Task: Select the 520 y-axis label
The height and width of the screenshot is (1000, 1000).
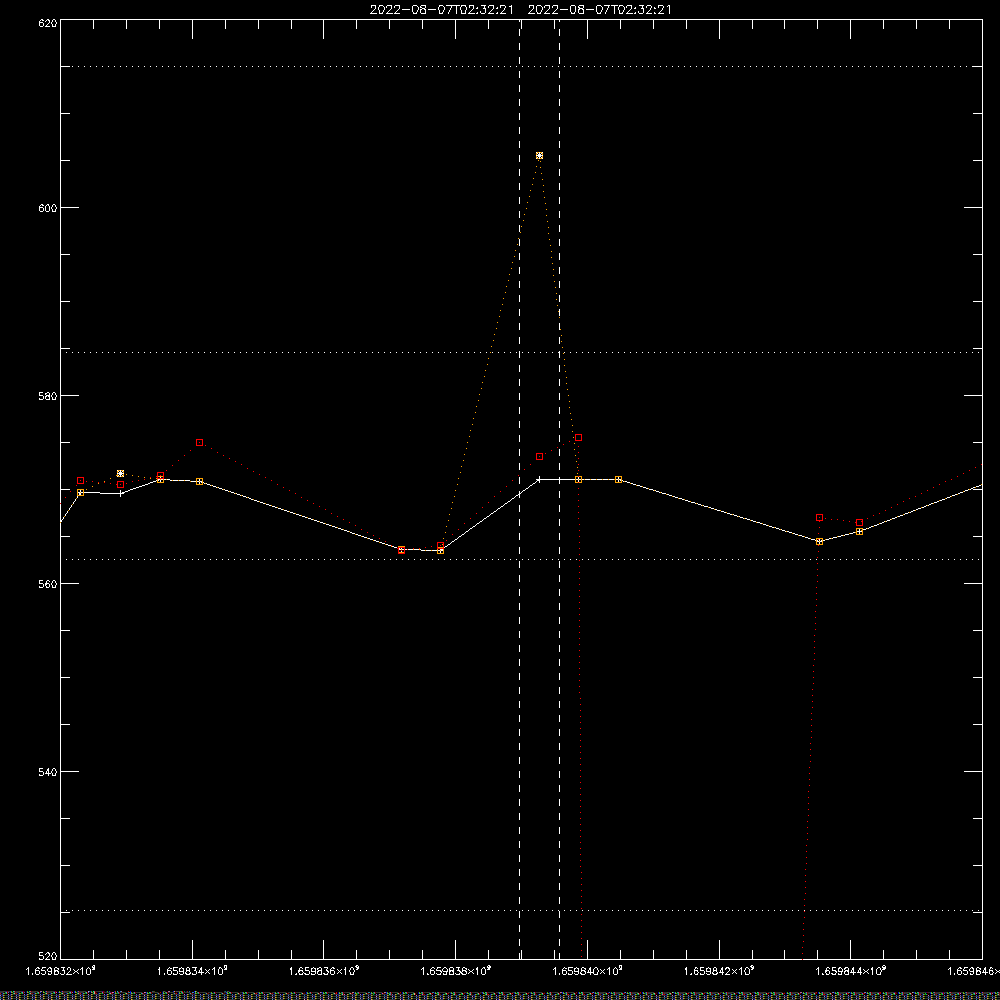Action: point(48,957)
